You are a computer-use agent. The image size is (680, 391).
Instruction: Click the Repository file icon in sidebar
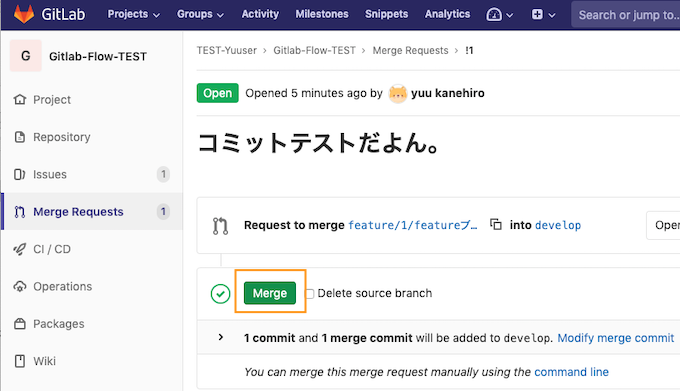pos(20,137)
